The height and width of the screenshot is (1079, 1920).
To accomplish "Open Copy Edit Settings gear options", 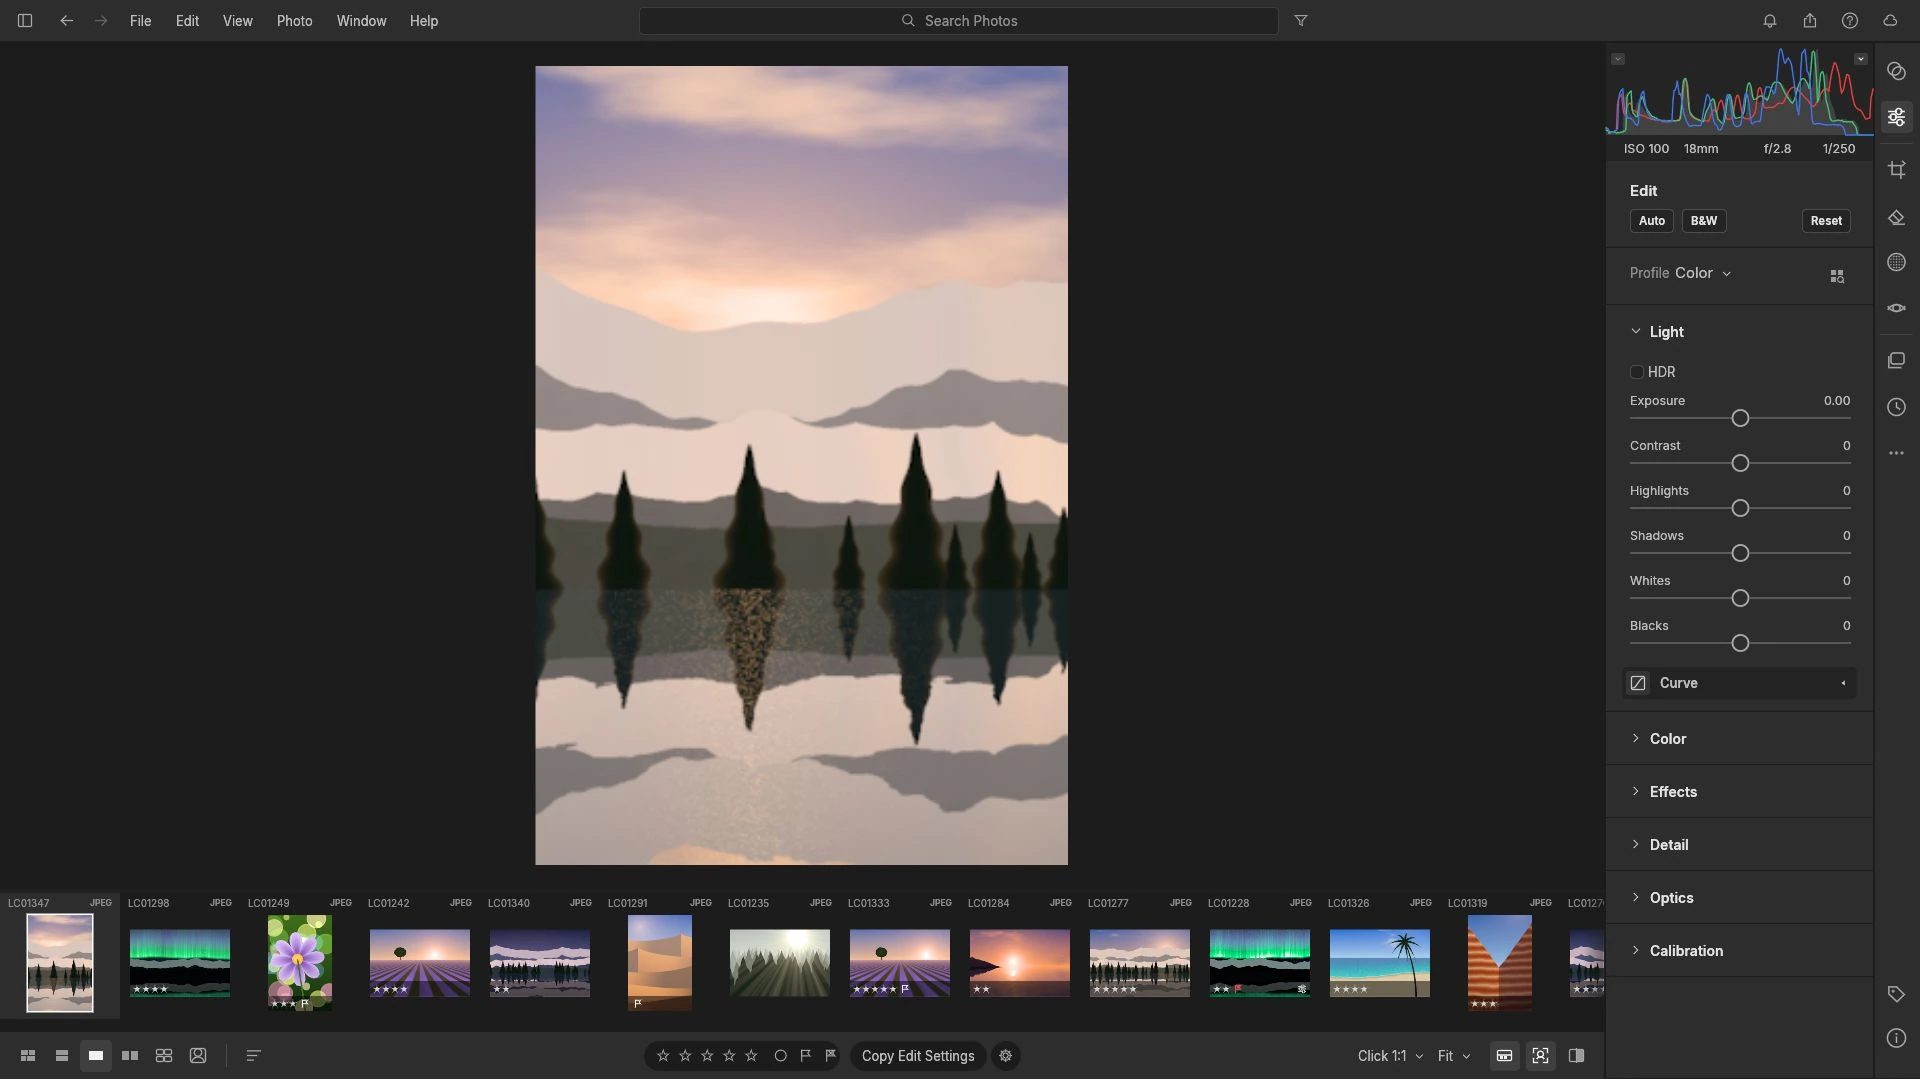I will 1005,1056.
